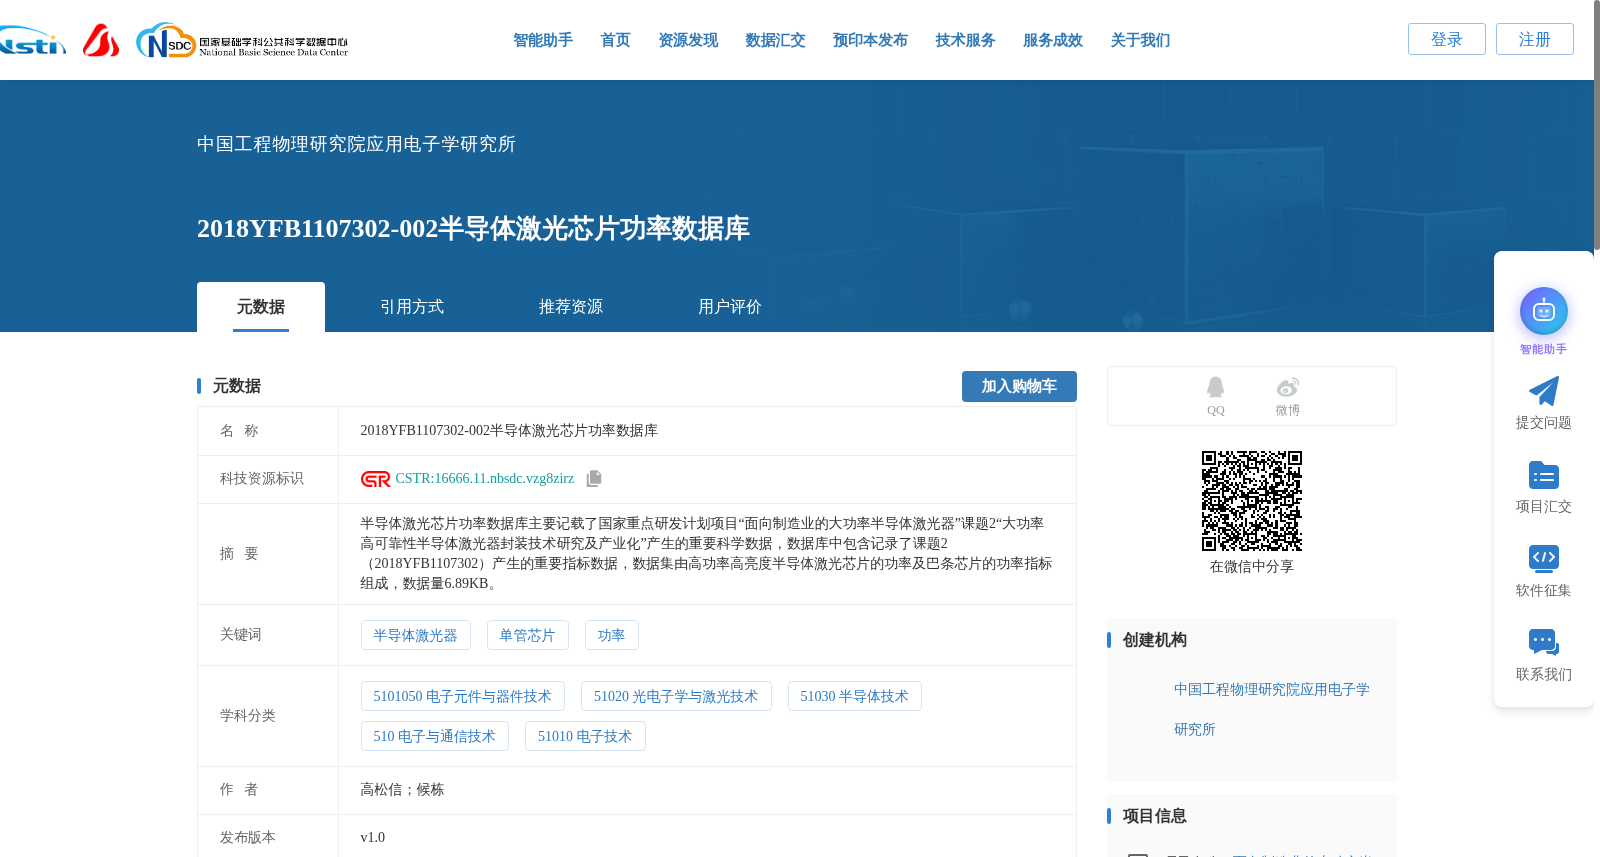Copy the CSTR identifier with copy icon
This screenshot has width=1600, height=857.
594,479
